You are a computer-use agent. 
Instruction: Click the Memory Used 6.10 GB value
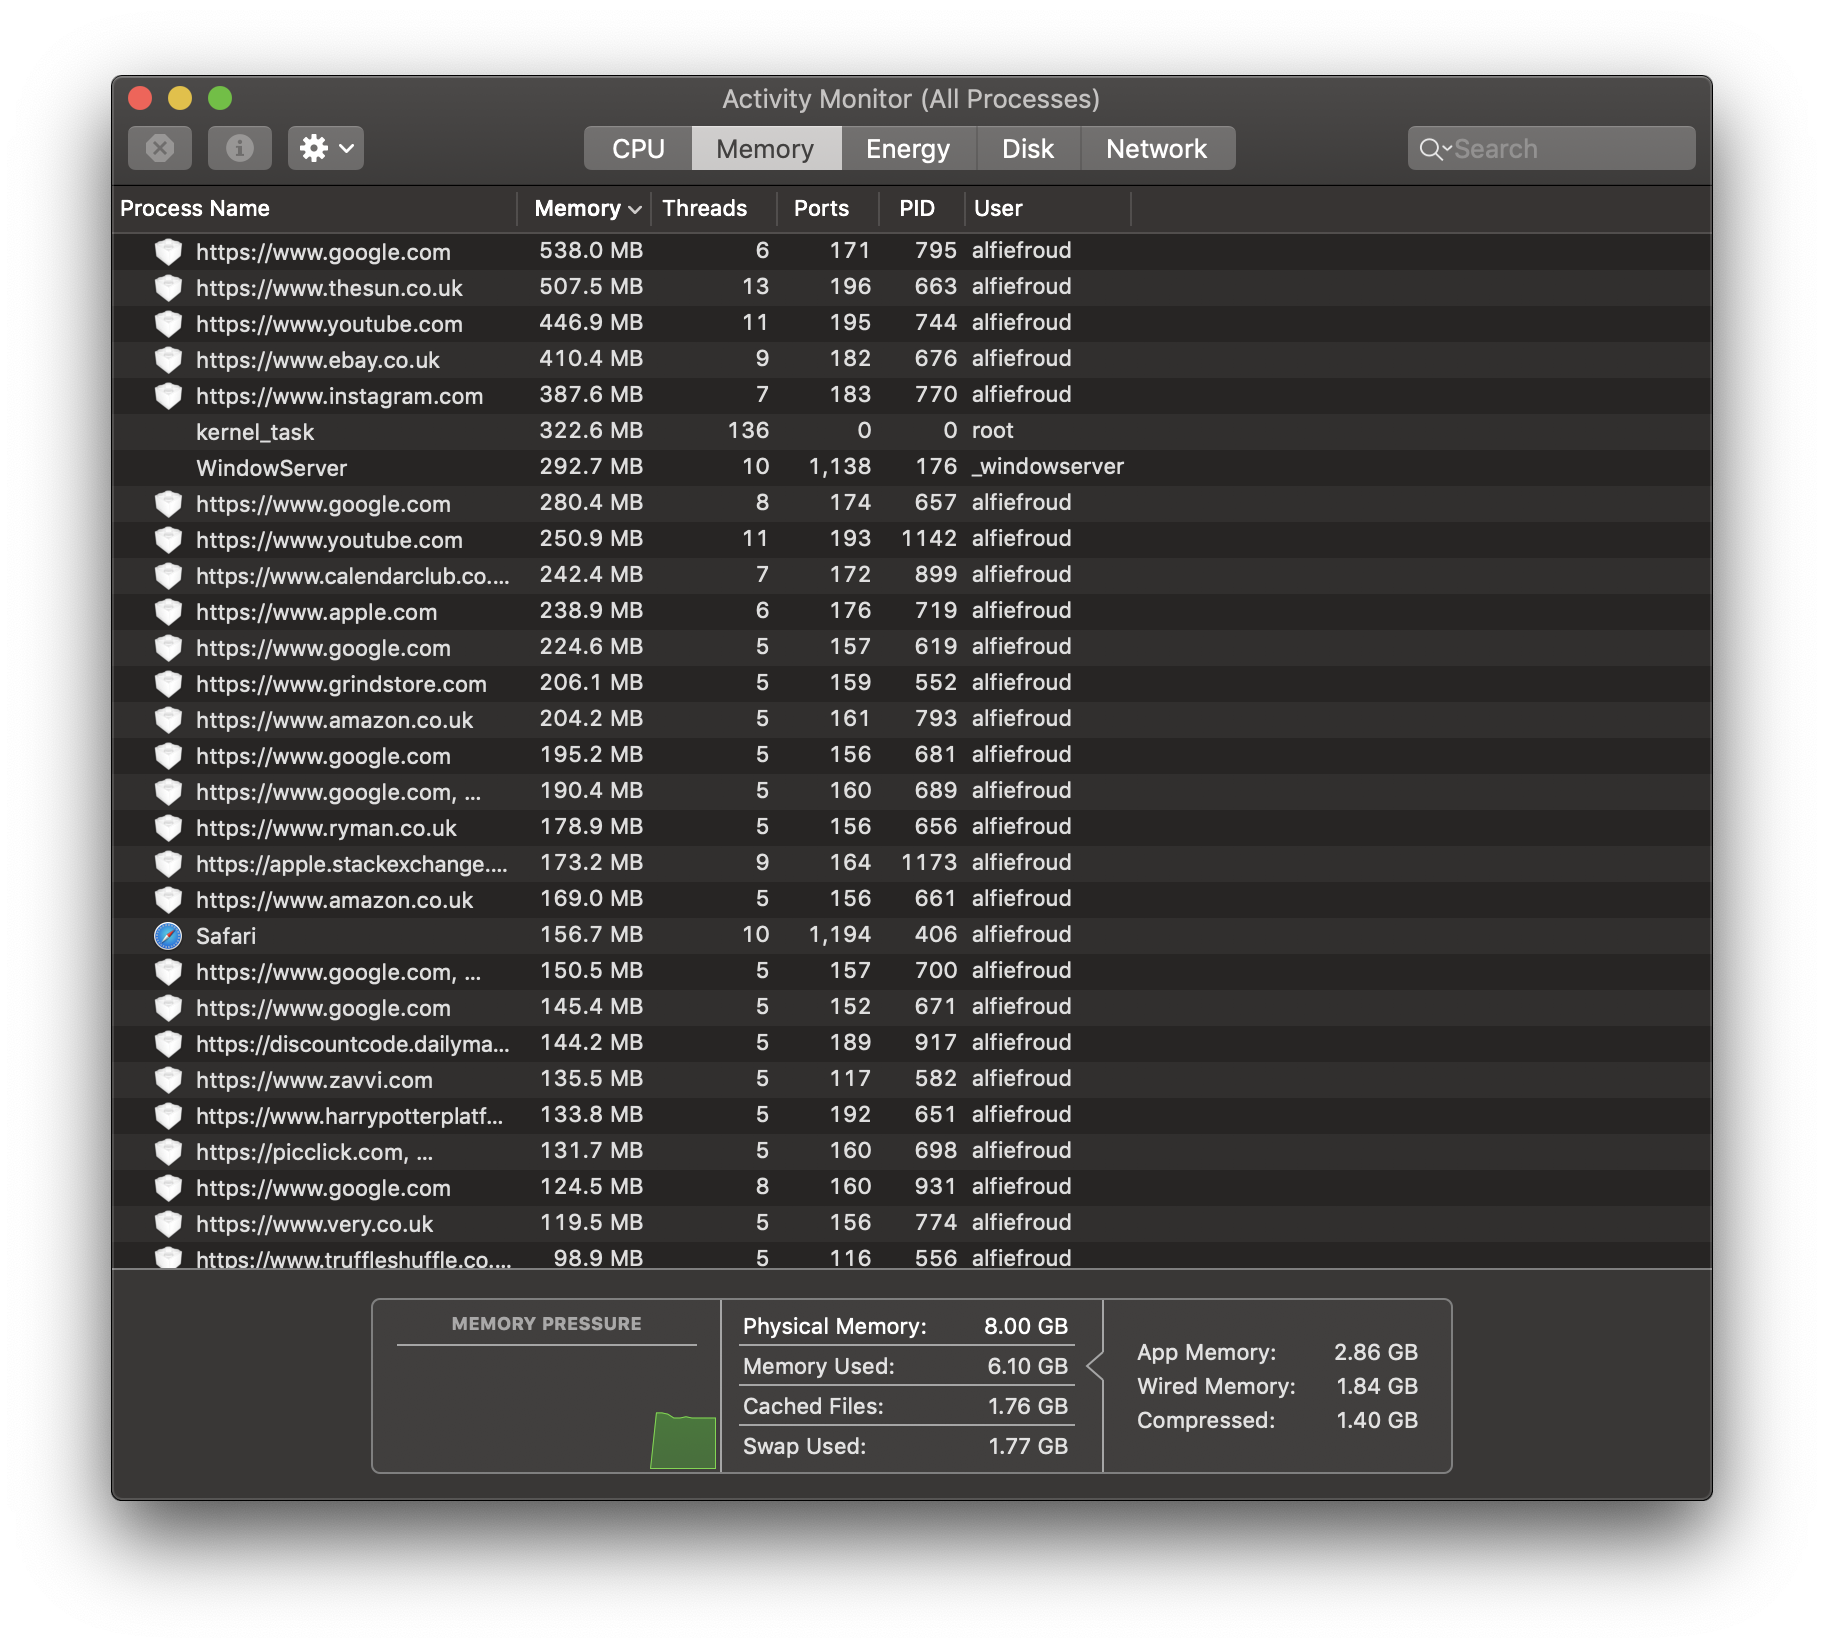tap(1027, 1366)
